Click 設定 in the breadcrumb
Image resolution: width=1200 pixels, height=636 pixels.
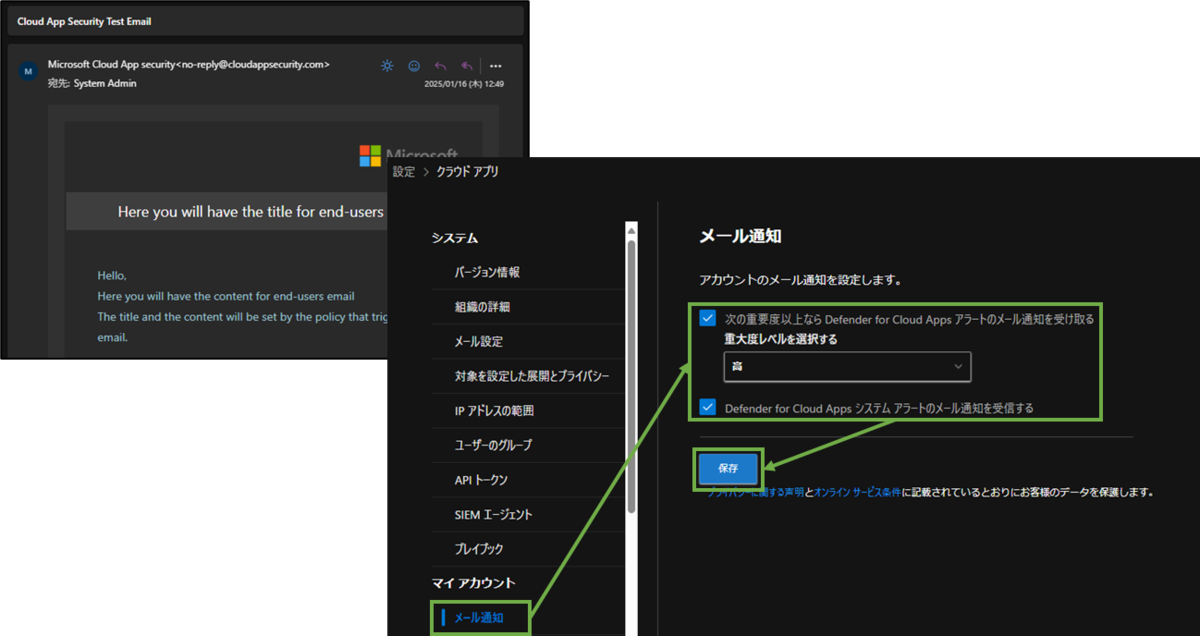point(404,172)
